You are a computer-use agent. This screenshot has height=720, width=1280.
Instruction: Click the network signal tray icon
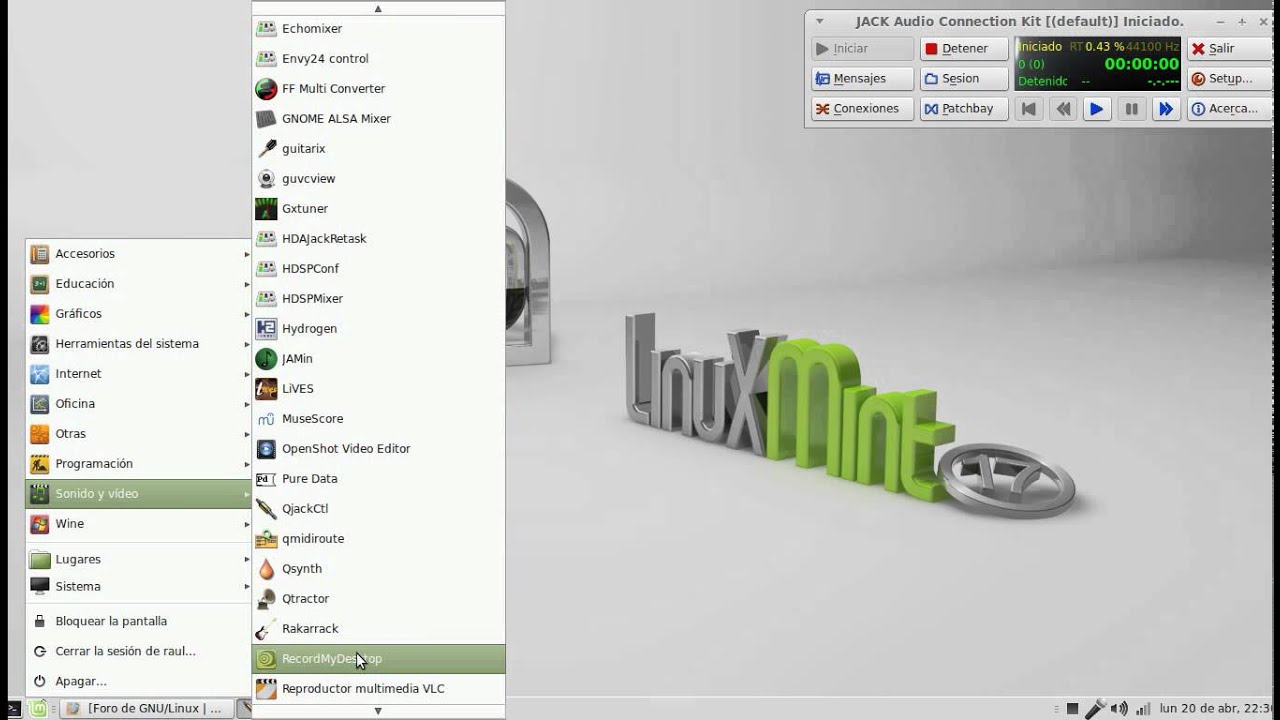[x=1142, y=709]
